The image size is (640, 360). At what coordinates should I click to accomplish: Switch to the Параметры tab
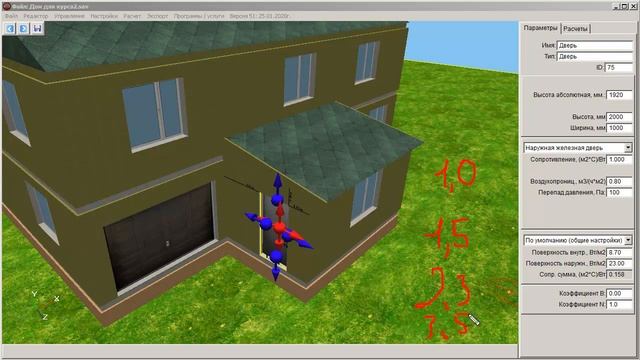[540, 28]
